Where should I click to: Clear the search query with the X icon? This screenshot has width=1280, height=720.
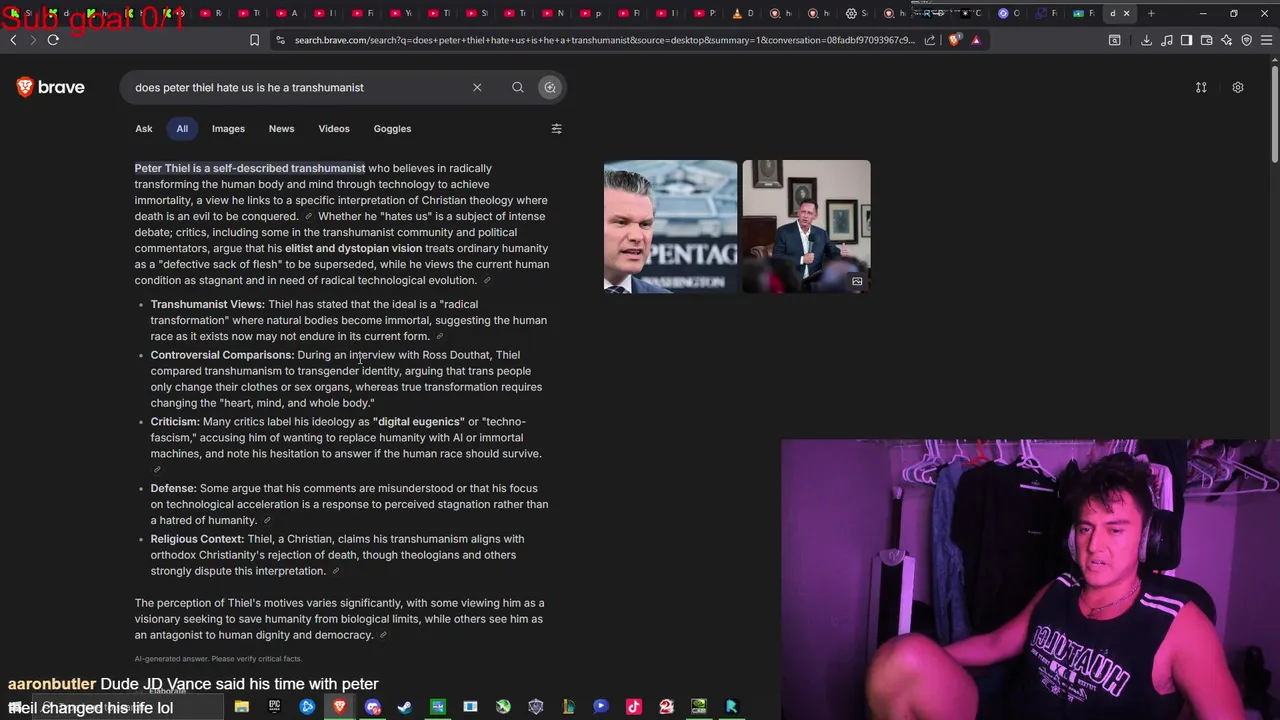(477, 87)
